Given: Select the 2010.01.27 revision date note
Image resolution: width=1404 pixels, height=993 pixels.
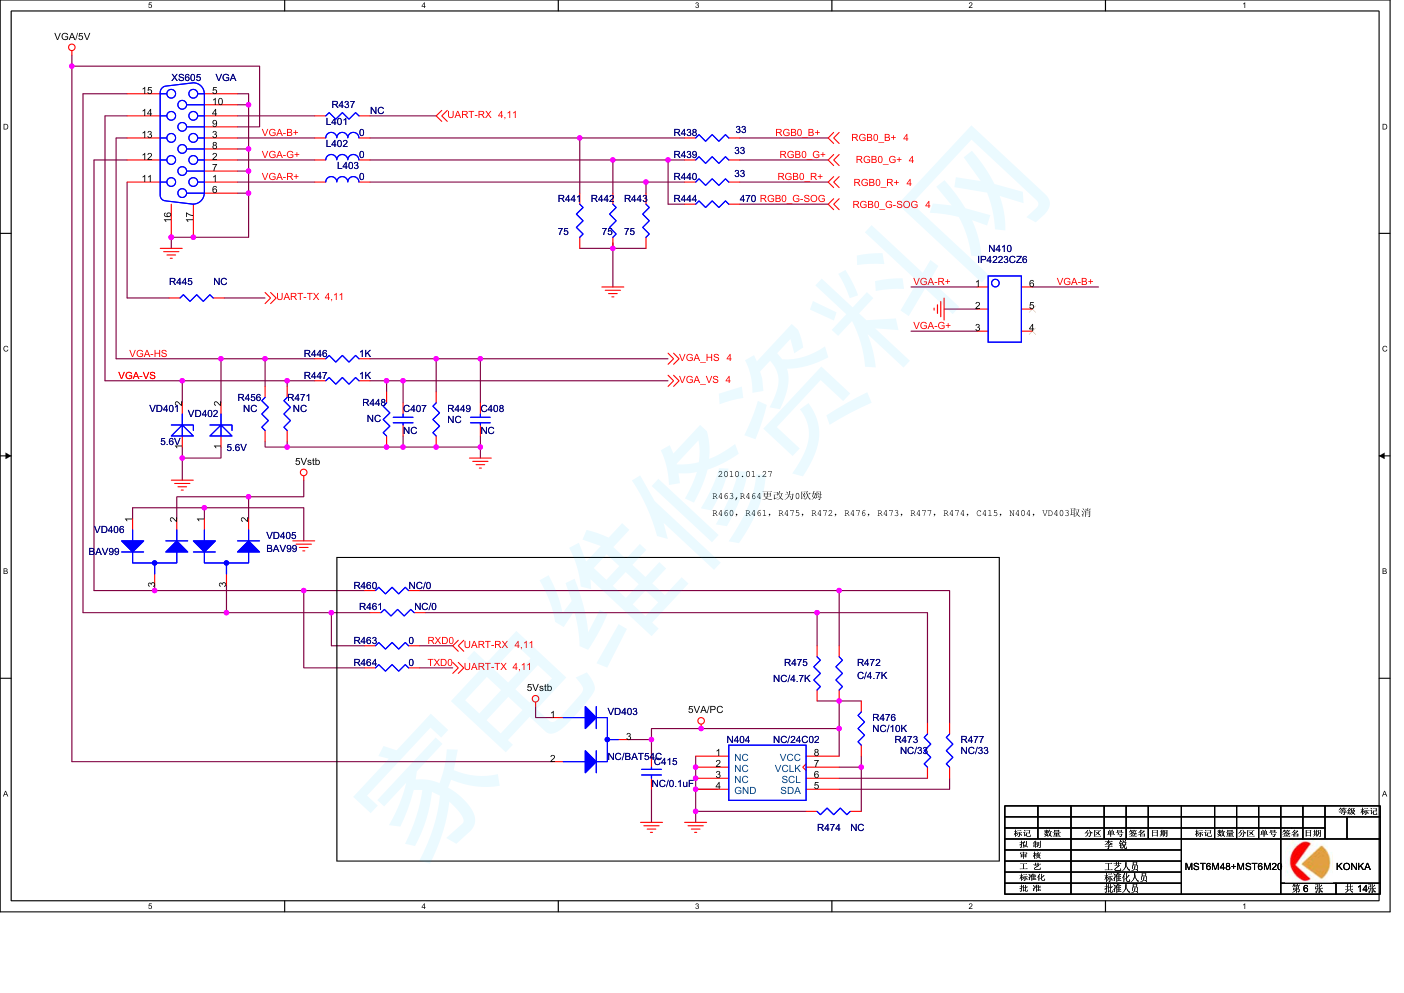Looking at the screenshot, I should point(745,474).
